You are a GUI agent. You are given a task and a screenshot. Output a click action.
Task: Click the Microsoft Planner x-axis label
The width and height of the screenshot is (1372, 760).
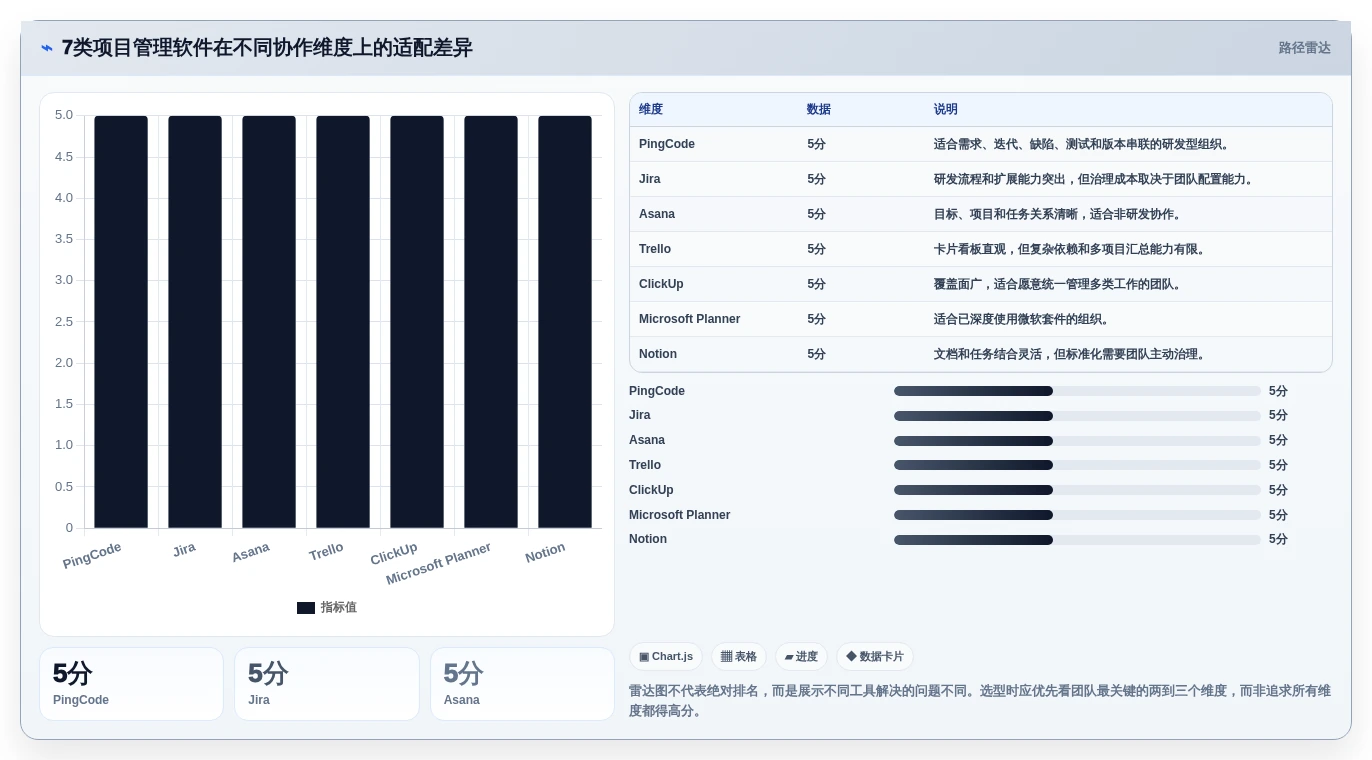click(438, 564)
